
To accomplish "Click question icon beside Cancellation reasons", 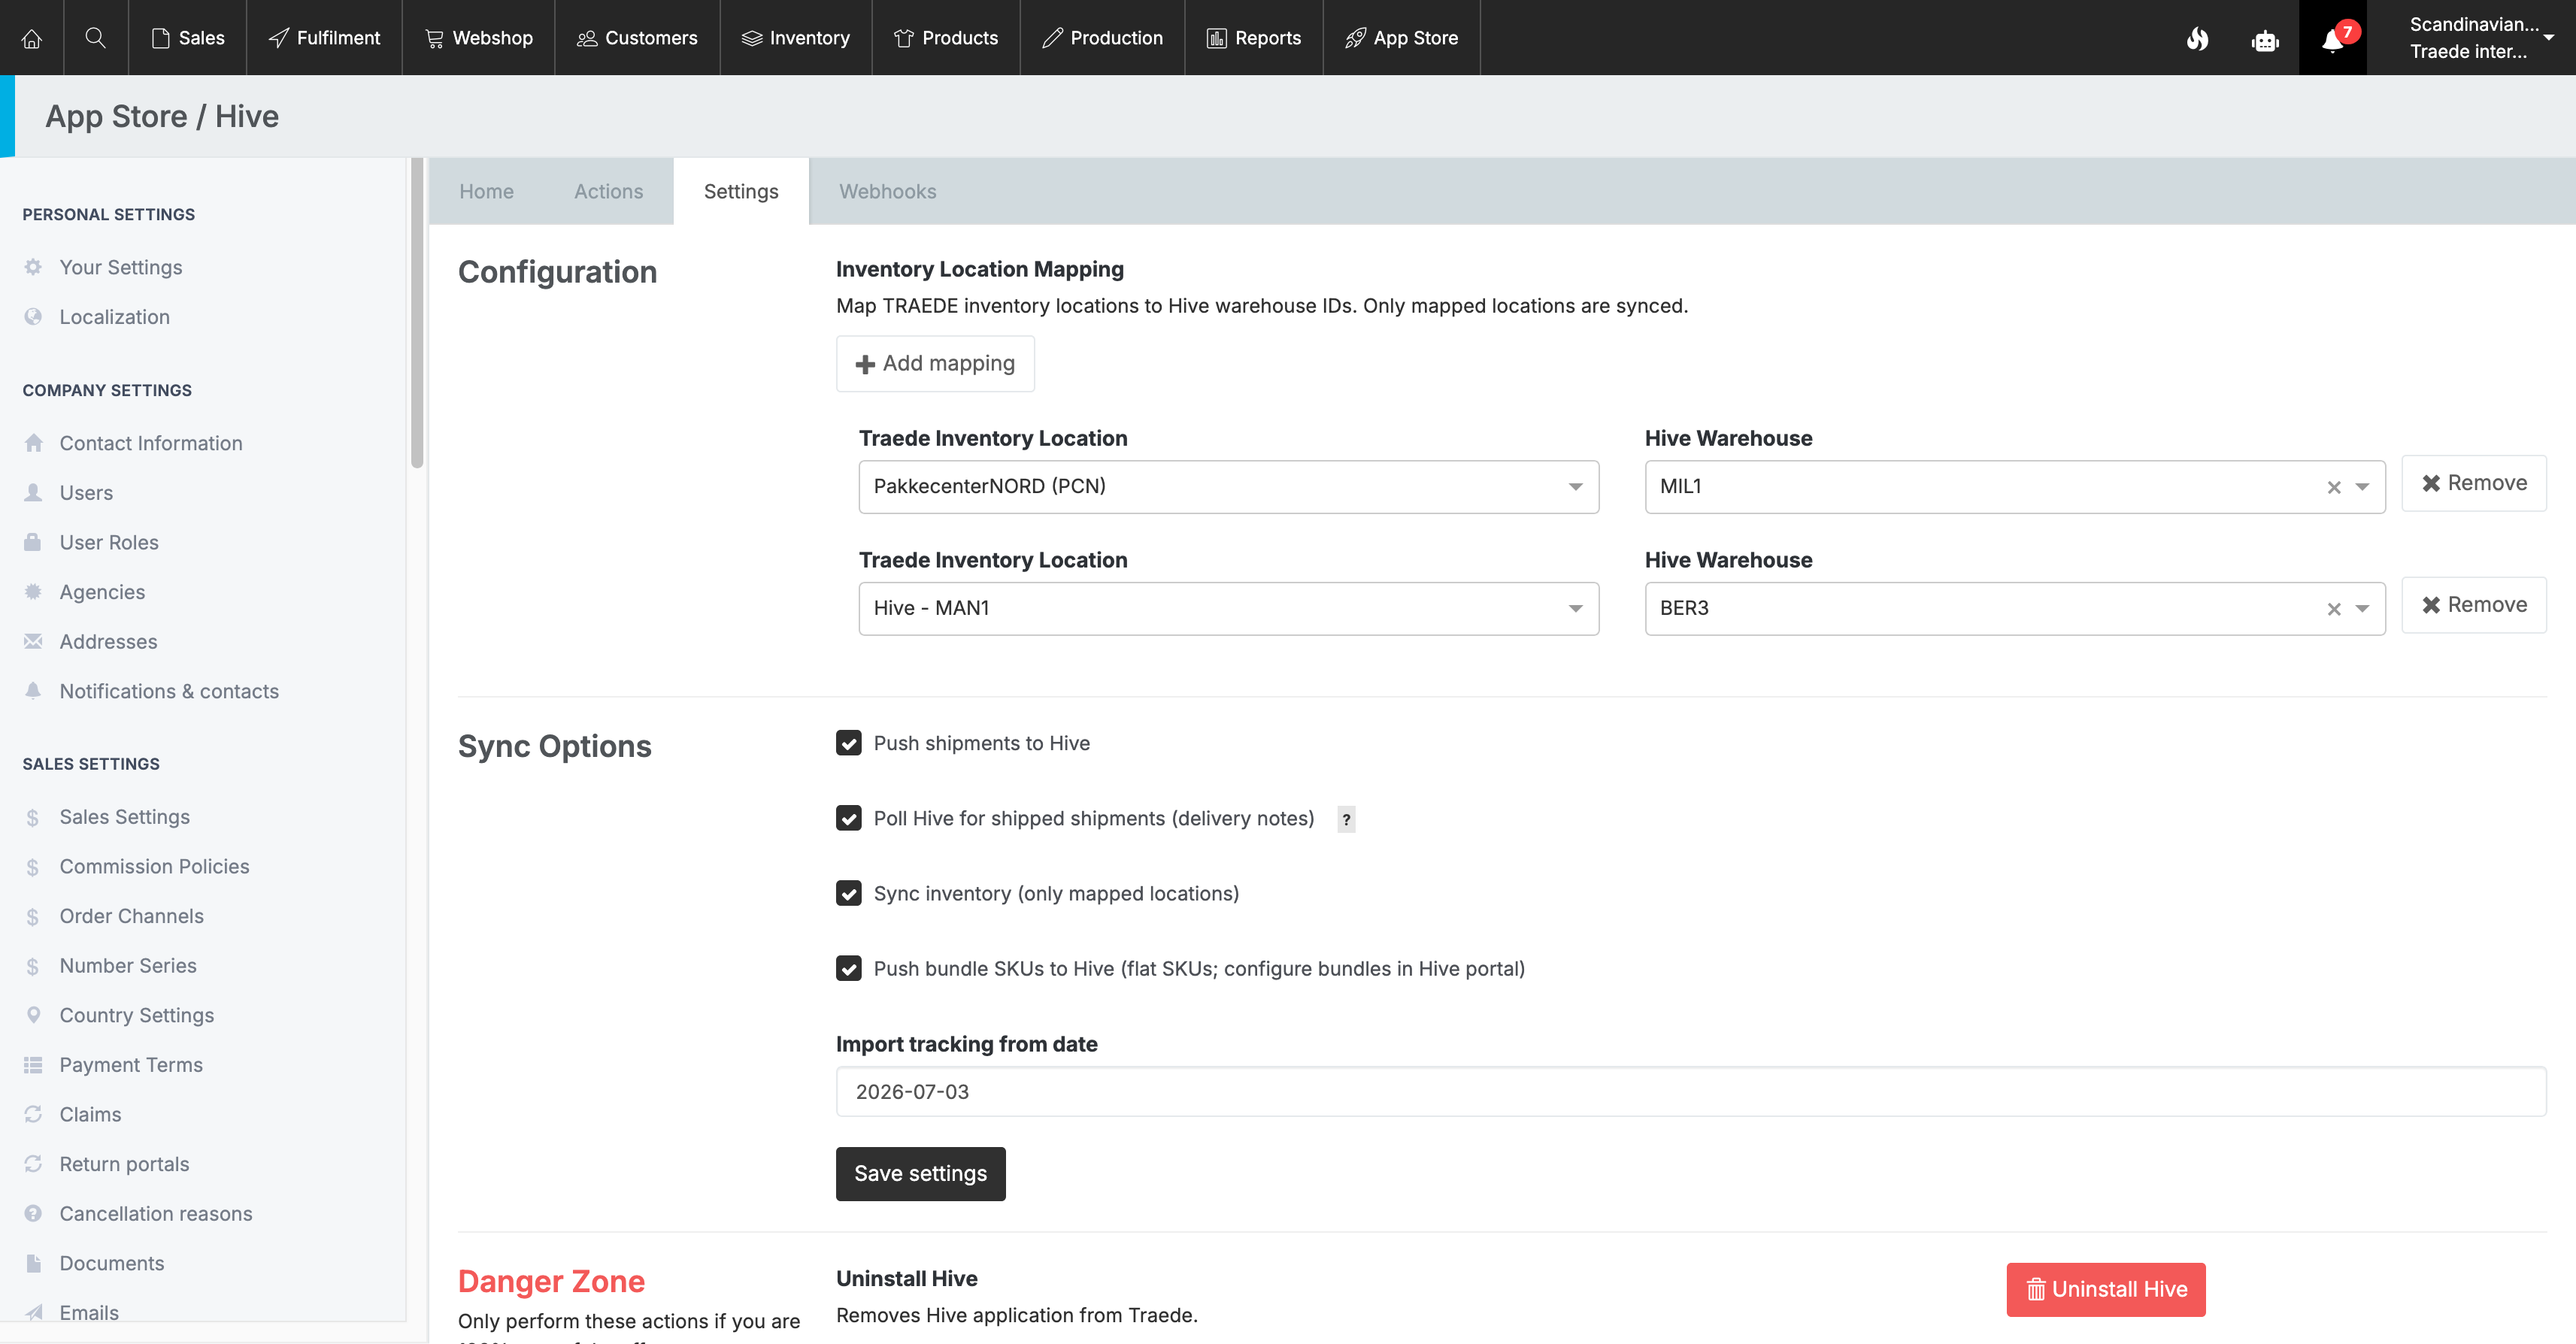I will coord(33,1213).
